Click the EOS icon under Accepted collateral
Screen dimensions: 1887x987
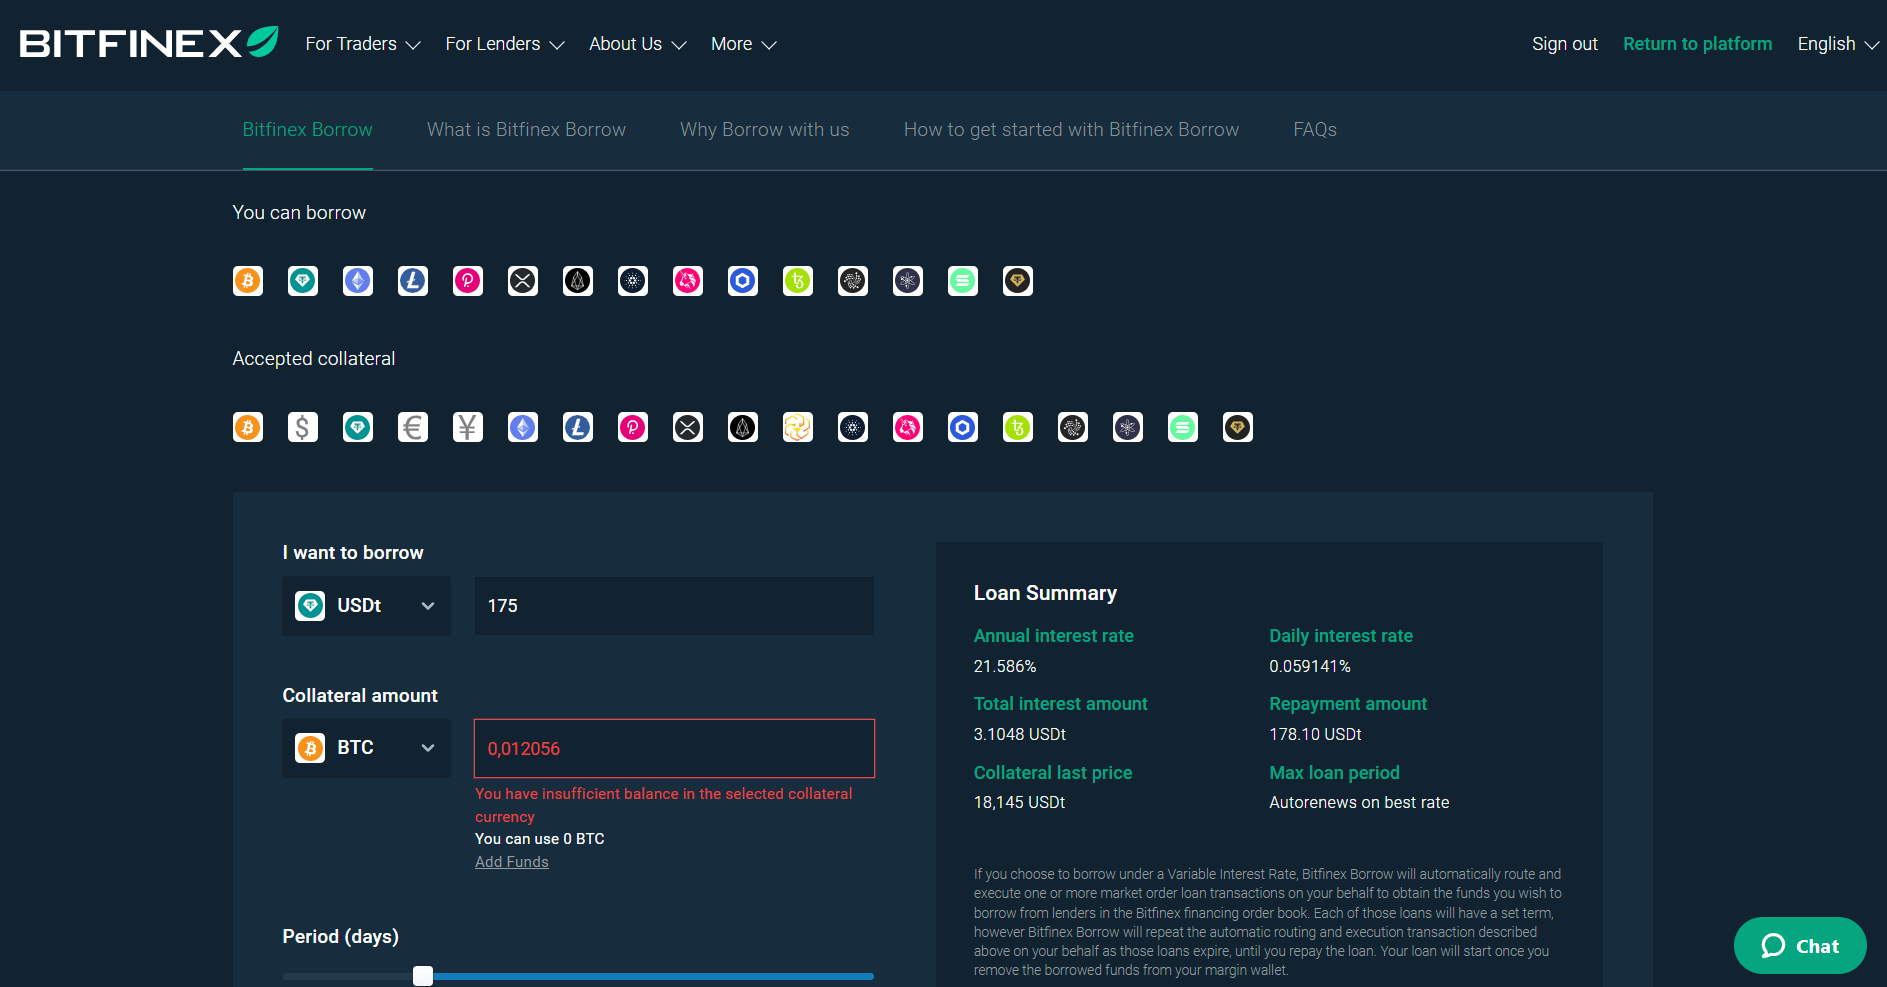[x=743, y=428]
